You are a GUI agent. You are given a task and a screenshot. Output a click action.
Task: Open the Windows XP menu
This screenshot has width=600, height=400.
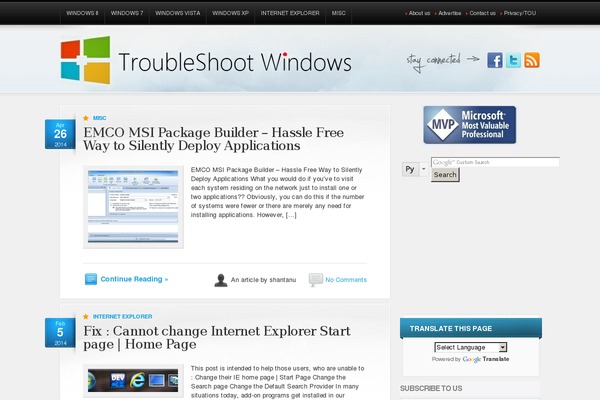point(230,13)
